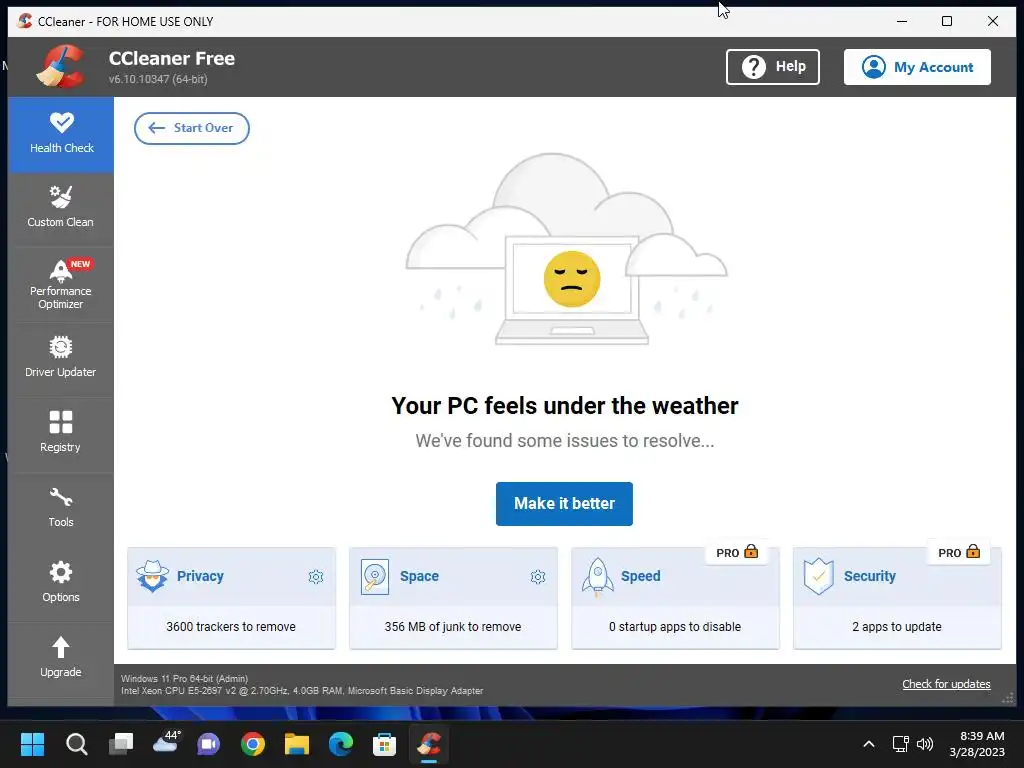
Task: Open the Health Check section
Action: coord(61,135)
